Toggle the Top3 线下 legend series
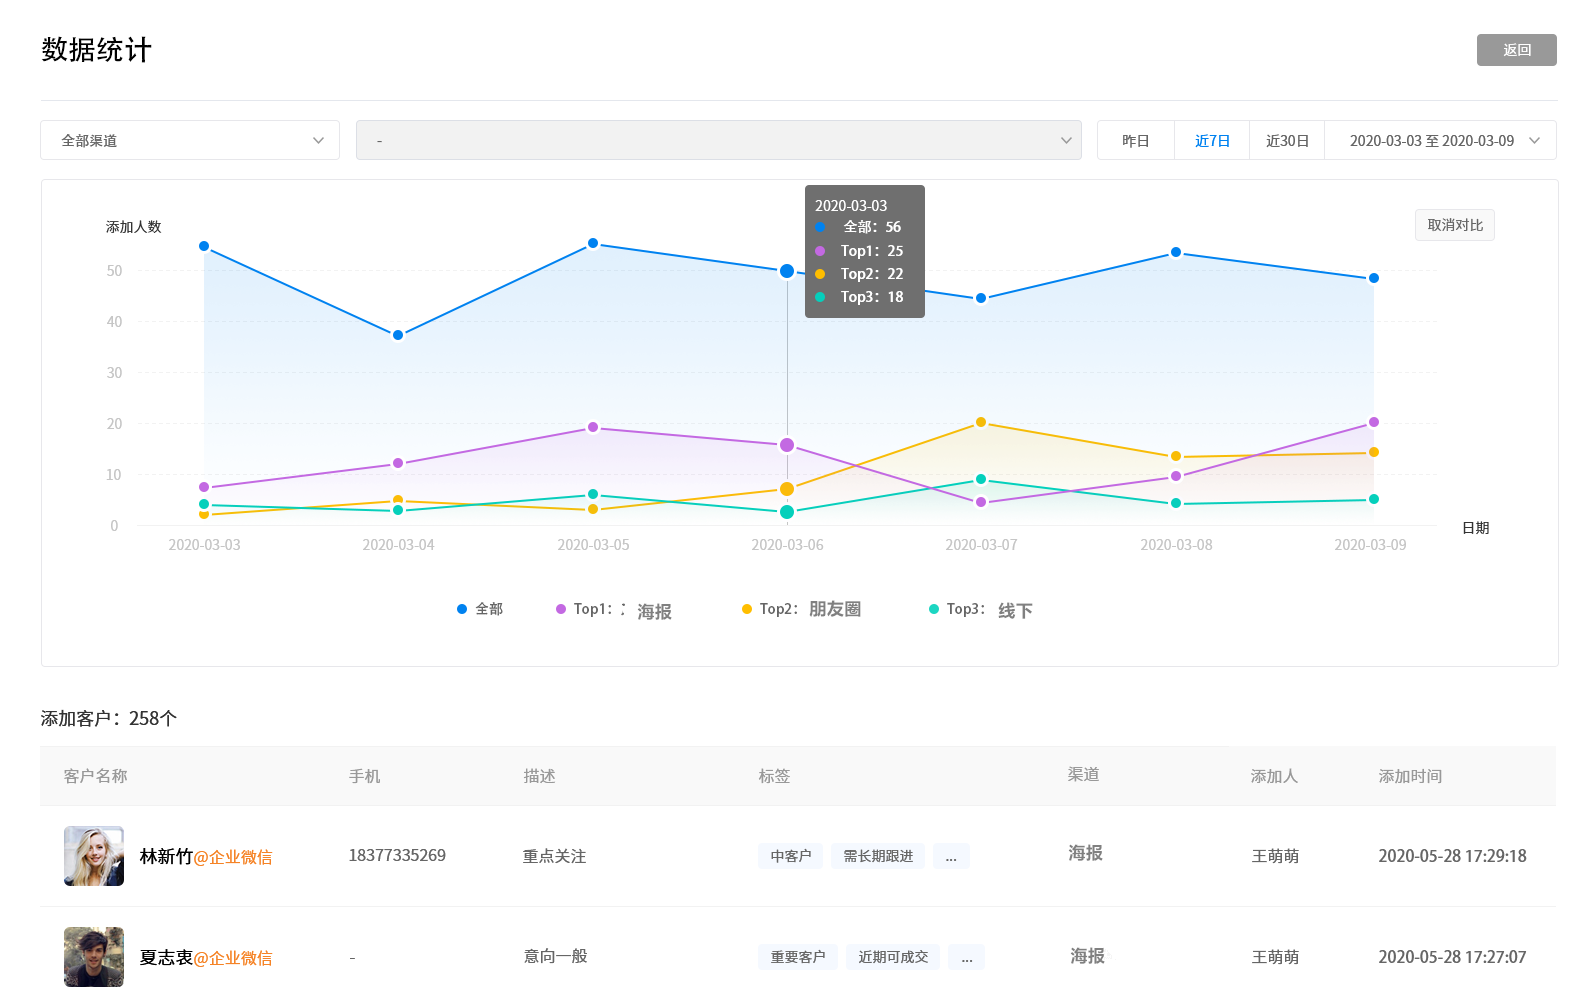This screenshot has height=999, width=1588. 981,609
